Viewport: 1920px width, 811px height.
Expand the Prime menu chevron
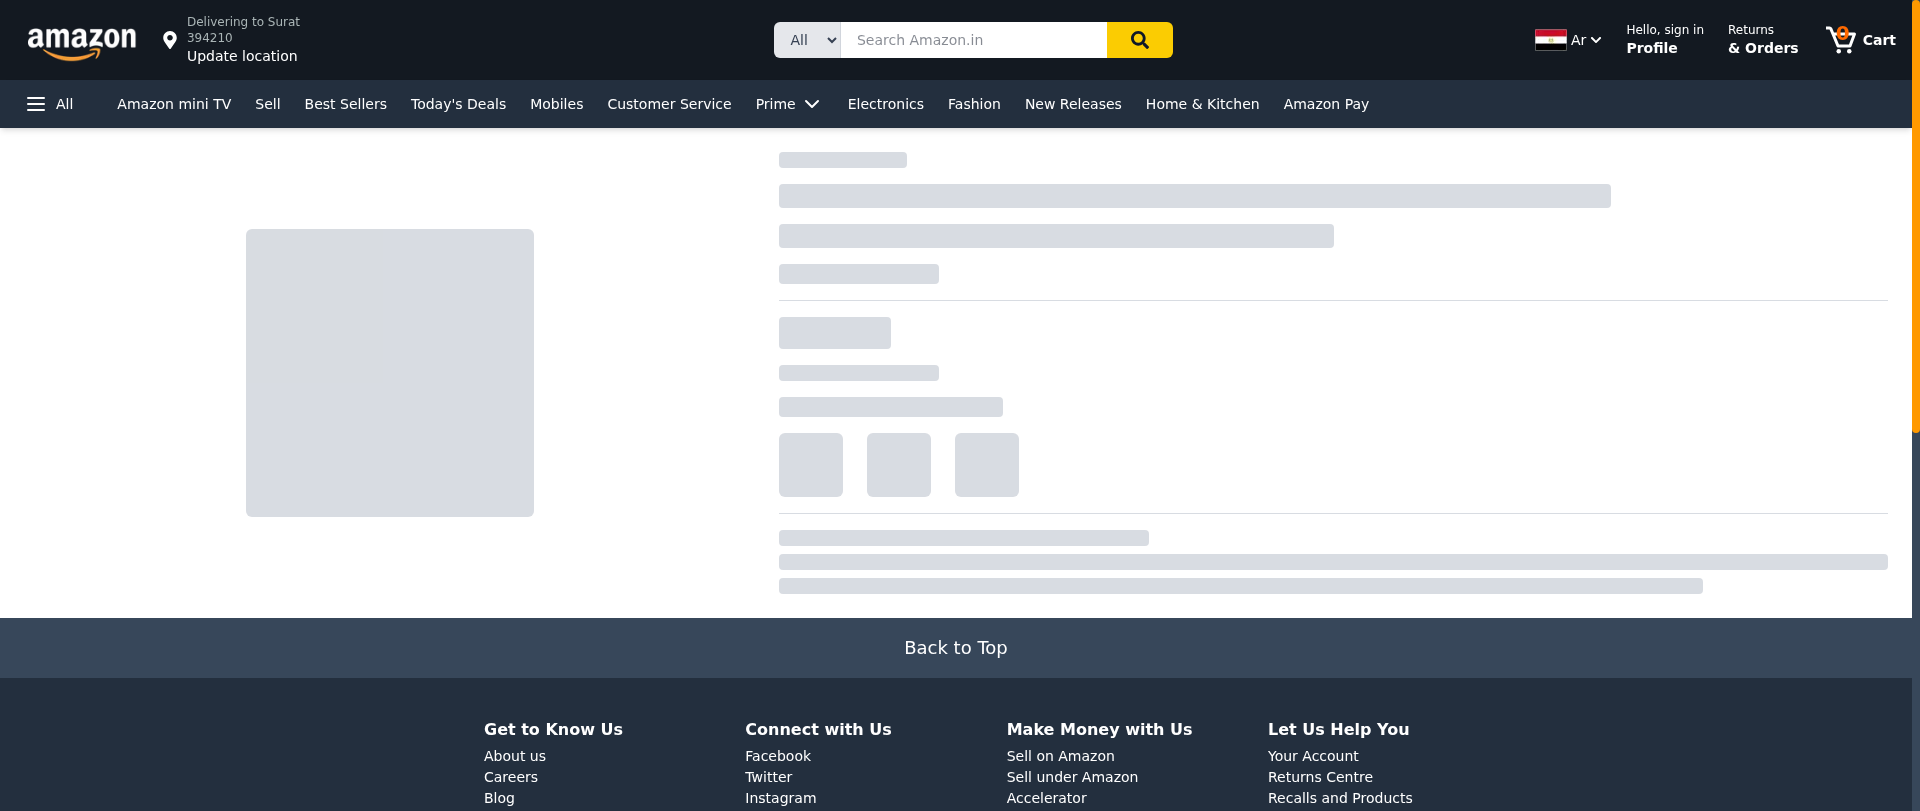pyautogui.click(x=812, y=104)
